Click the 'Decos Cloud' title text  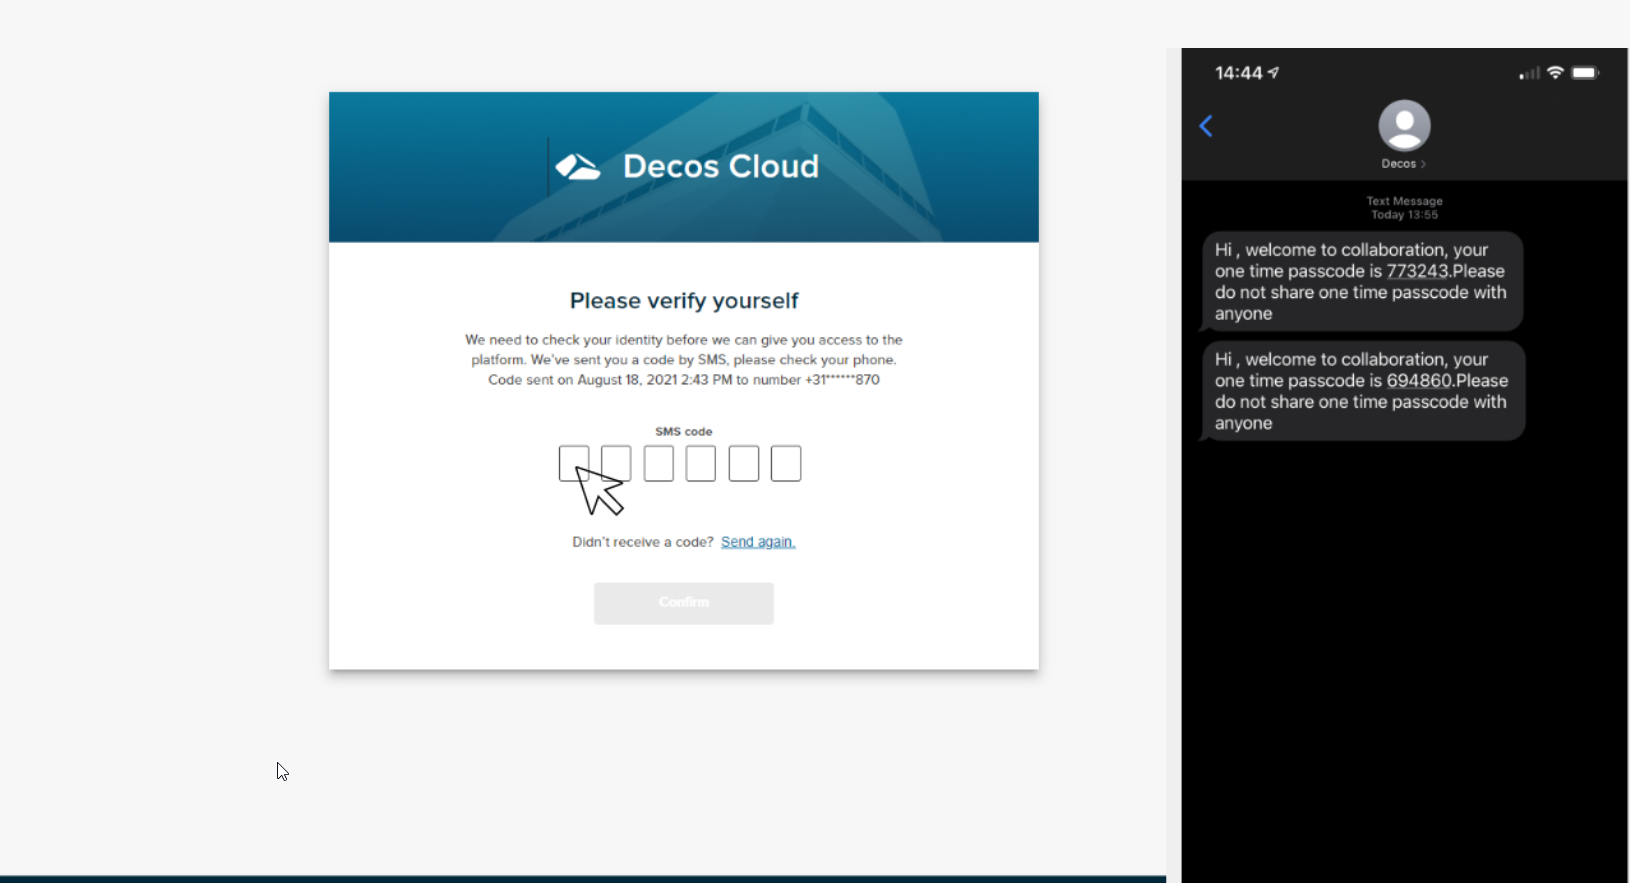pos(721,166)
